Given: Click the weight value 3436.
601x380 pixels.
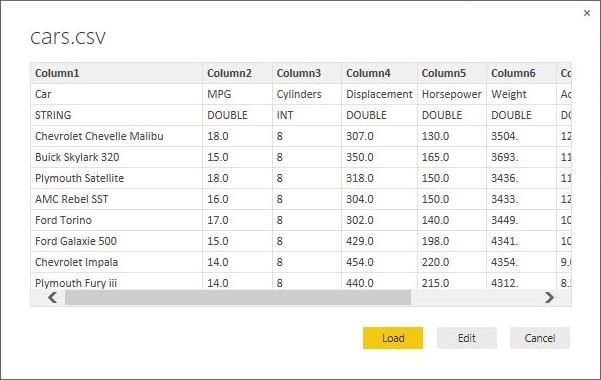Looking at the screenshot, I should [x=521, y=178].
